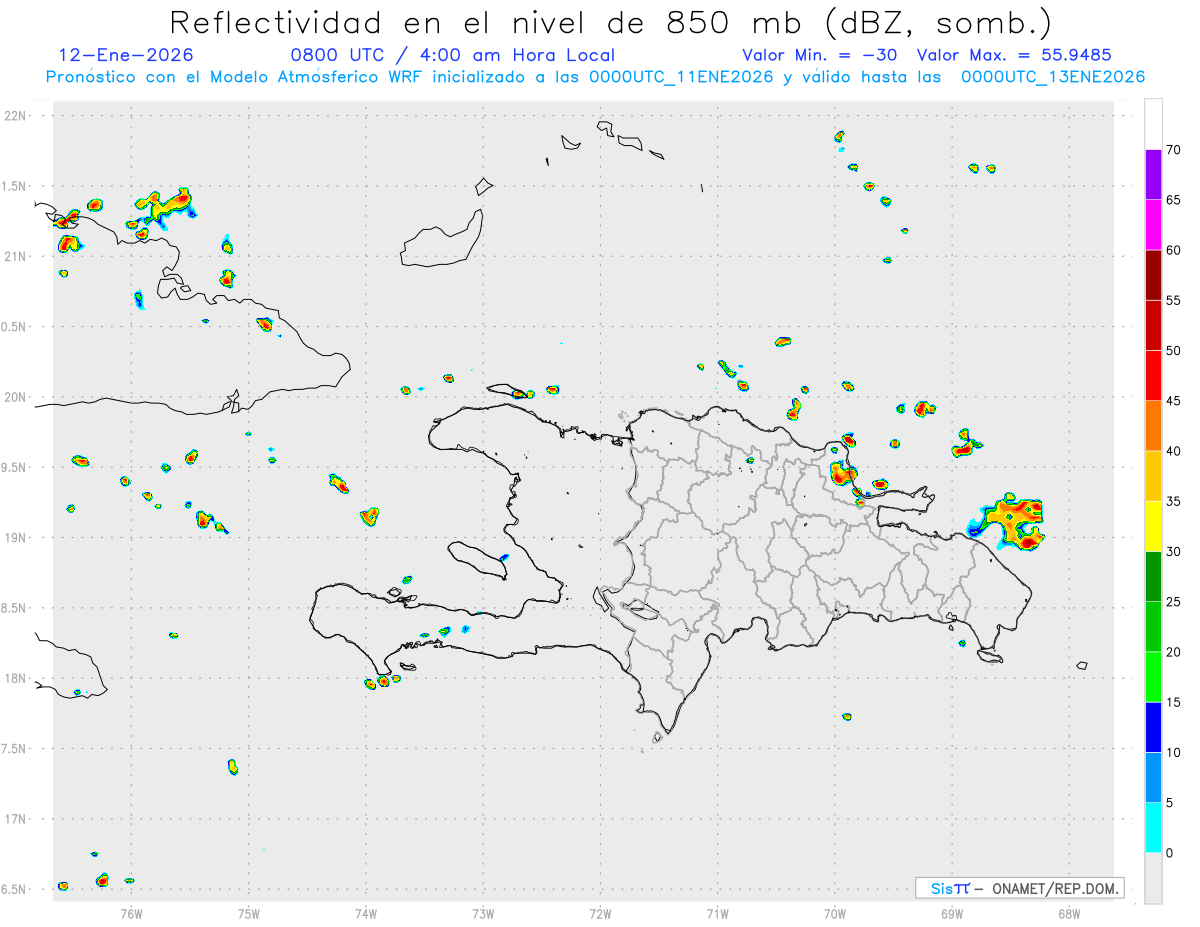Image resolution: width=1200 pixels, height=927 pixels.
Task: Click the 20N latitude label
Action: [x=15, y=397]
